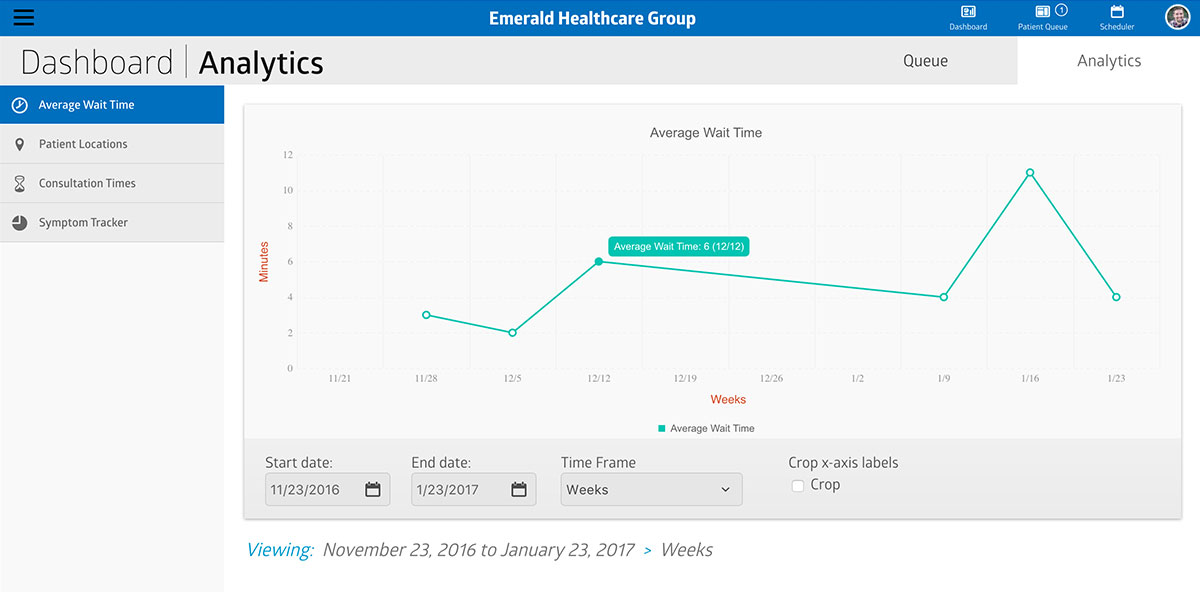Click the Consultation Times hourglass icon
Screen dimensions: 1200x592
point(19,183)
